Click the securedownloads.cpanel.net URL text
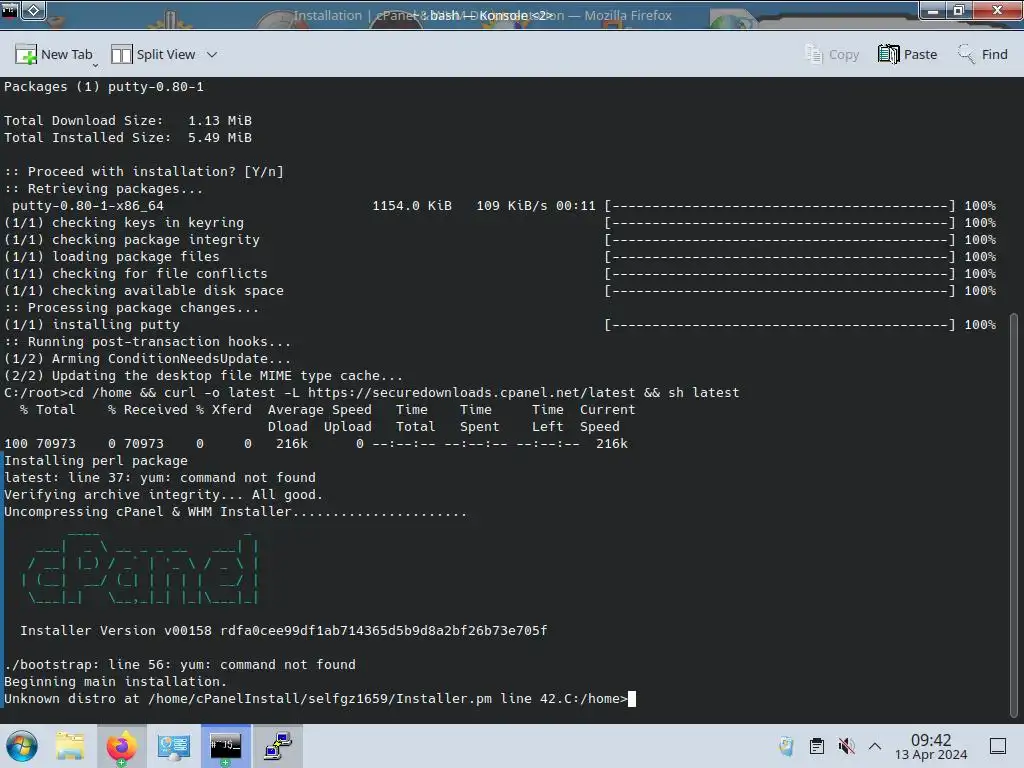The width and height of the screenshot is (1024, 768). tap(472, 393)
